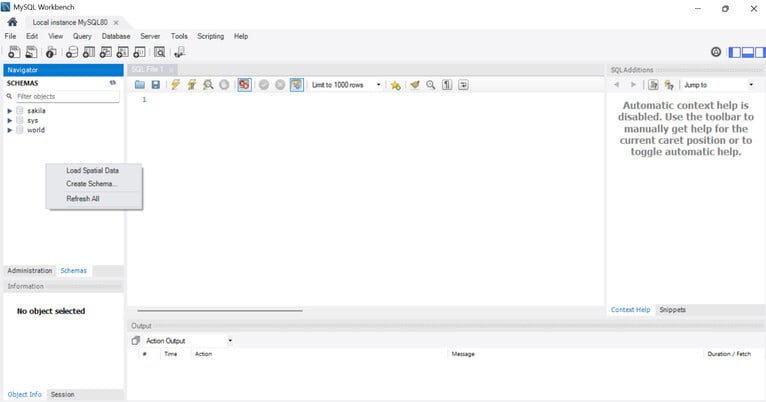Open a SQL script file icon
Viewport: 766px width, 402px height.
pos(31,52)
